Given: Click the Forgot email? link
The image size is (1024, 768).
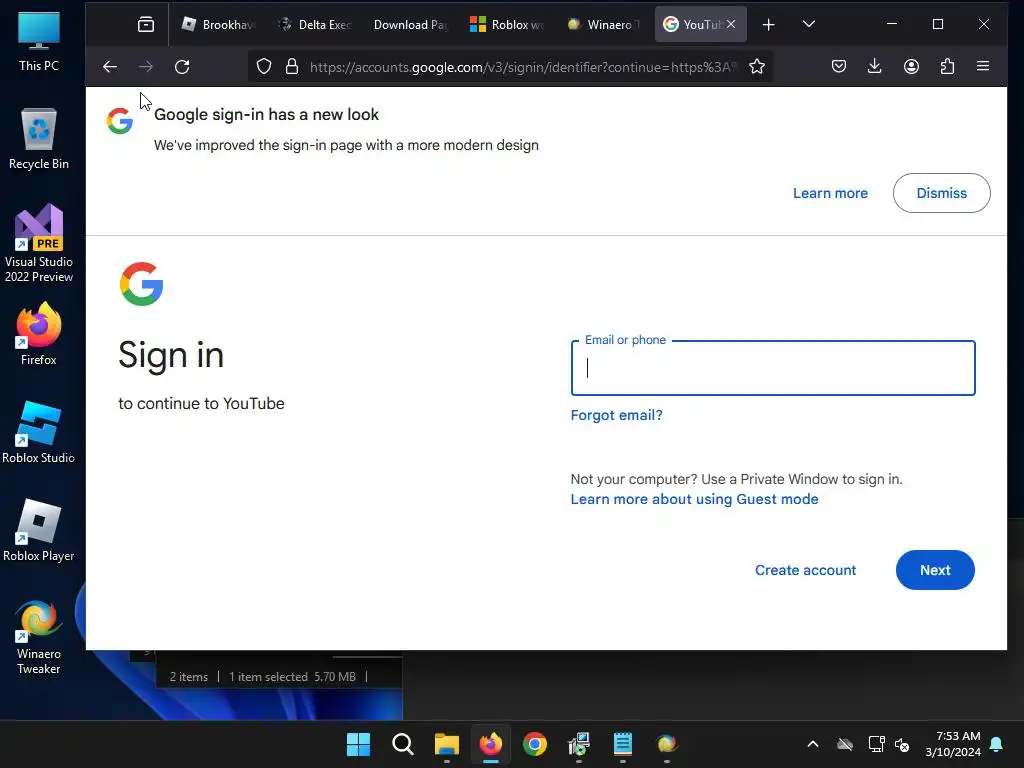Looking at the screenshot, I should pos(616,415).
